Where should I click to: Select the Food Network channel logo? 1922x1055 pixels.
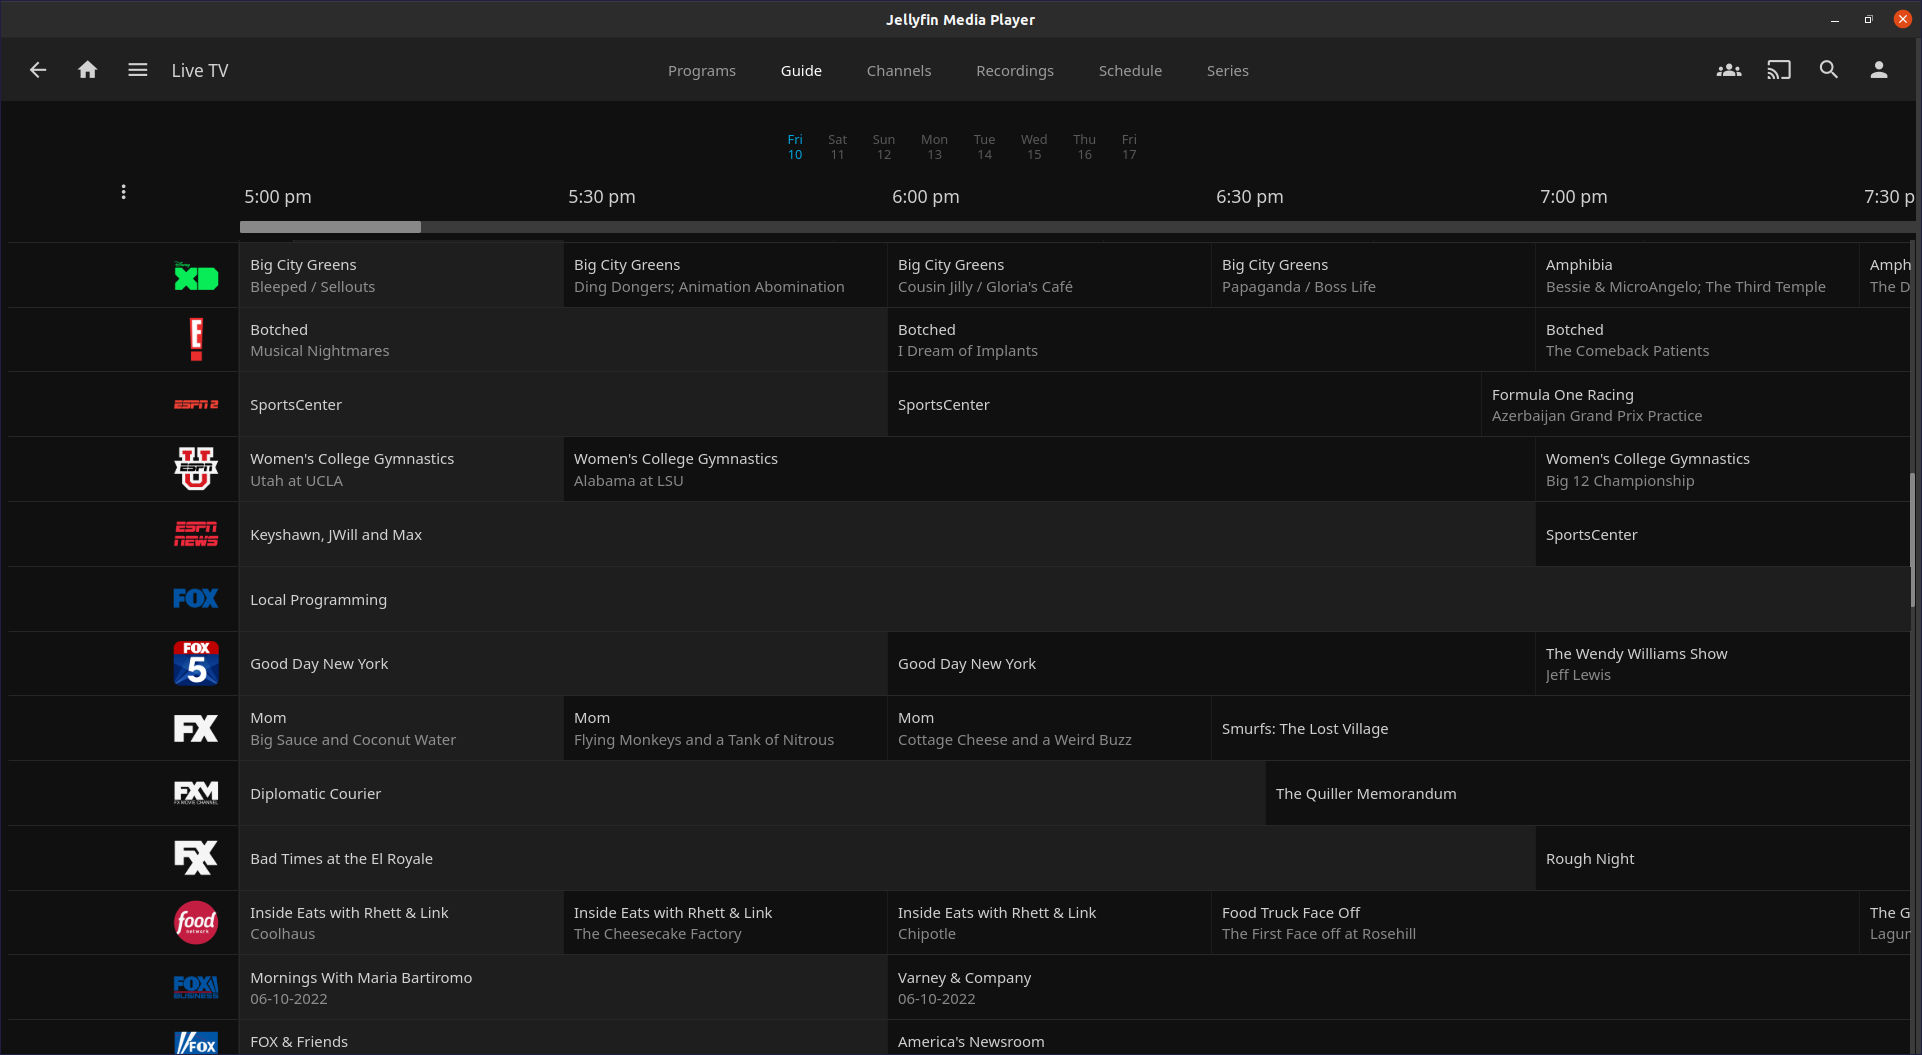[x=196, y=923]
